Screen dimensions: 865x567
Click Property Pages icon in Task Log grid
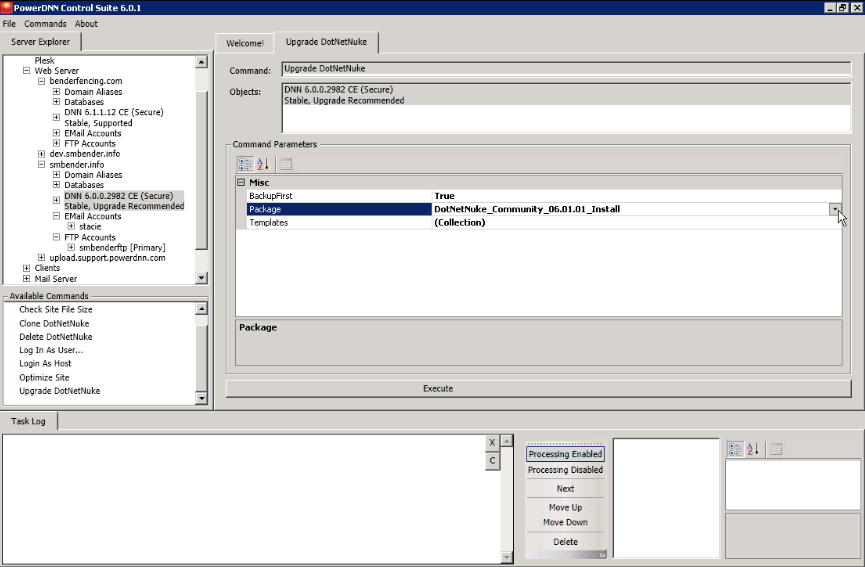coord(775,449)
